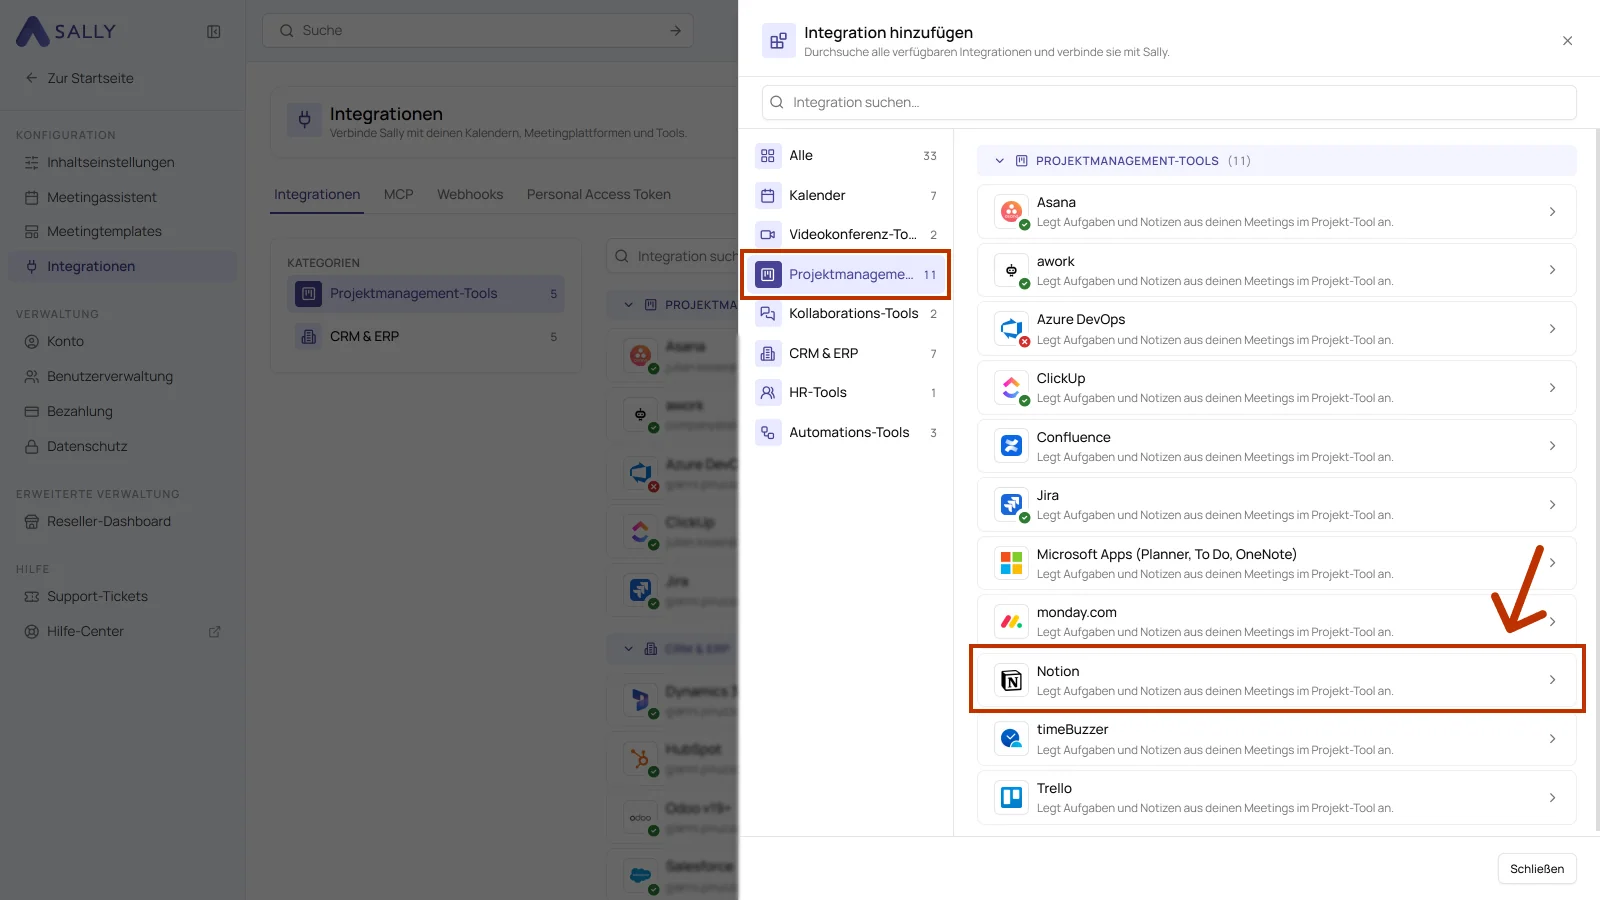The width and height of the screenshot is (1600, 900).
Task: Open Datenschutz in sidebar
Action: tap(122, 446)
